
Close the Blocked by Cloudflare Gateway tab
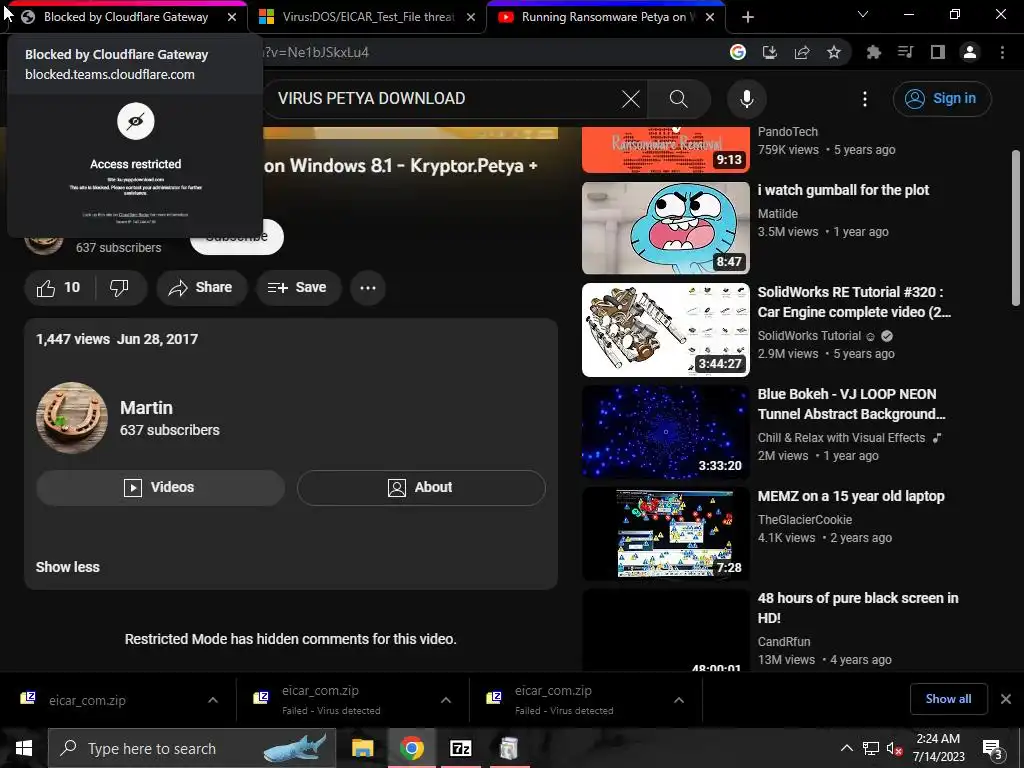coord(232,17)
